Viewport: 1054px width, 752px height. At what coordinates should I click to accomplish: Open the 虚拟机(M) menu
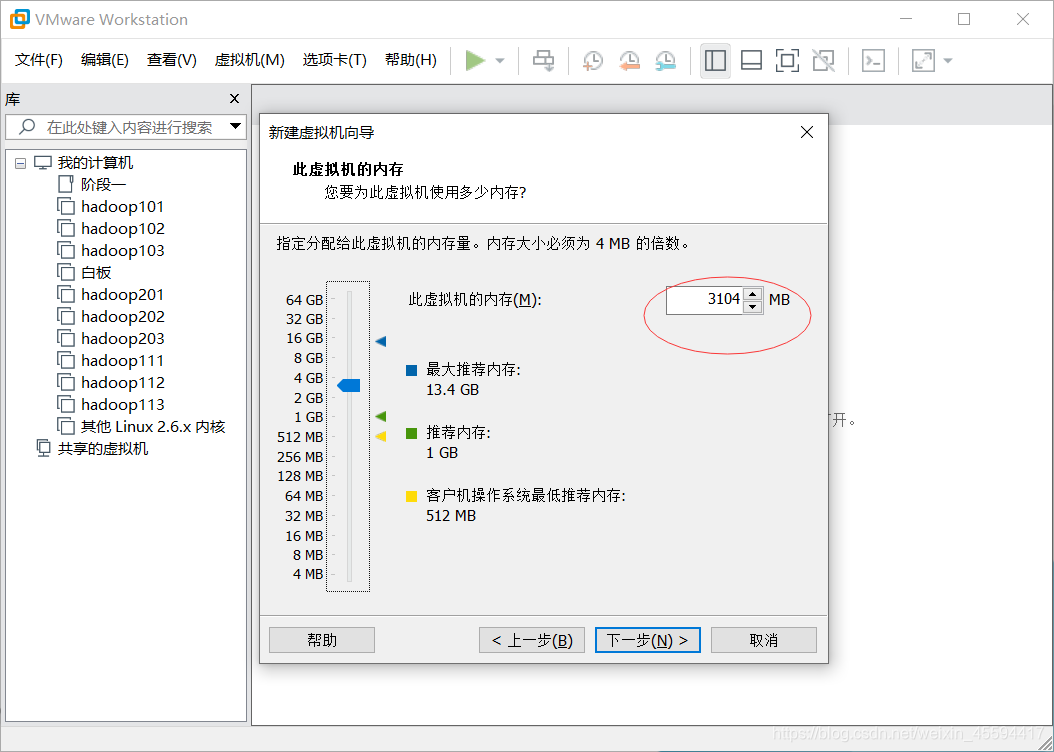(x=249, y=60)
